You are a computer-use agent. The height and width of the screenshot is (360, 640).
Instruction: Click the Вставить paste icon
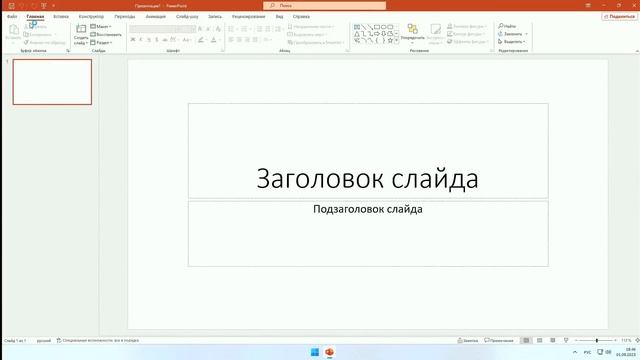tap(13, 30)
